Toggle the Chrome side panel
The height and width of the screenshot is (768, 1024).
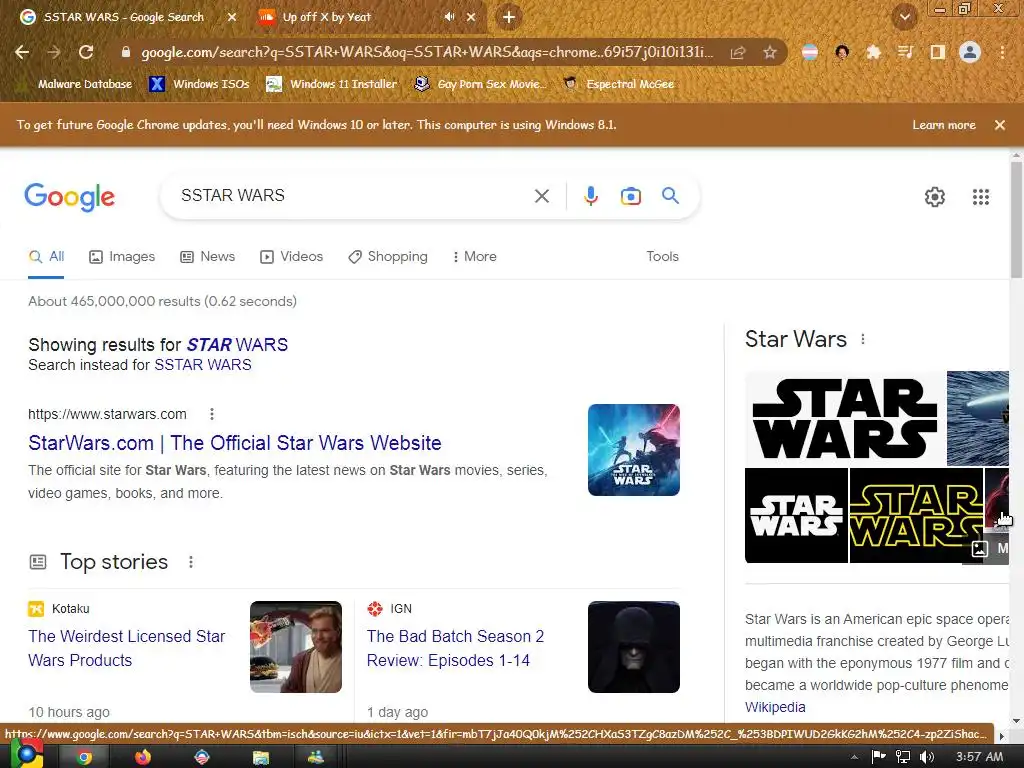(937, 52)
